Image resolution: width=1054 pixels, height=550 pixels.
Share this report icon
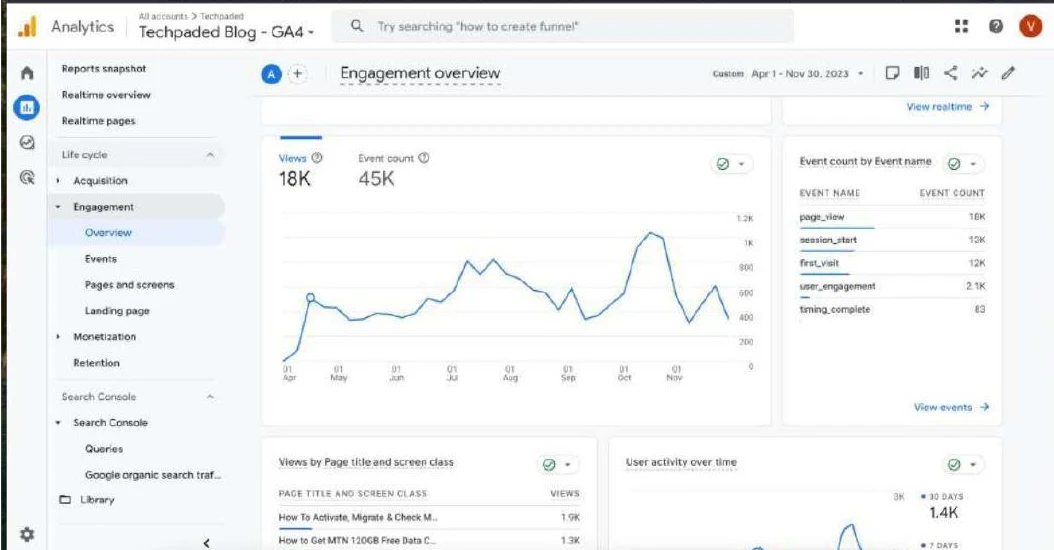pyautogui.click(x=950, y=73)
